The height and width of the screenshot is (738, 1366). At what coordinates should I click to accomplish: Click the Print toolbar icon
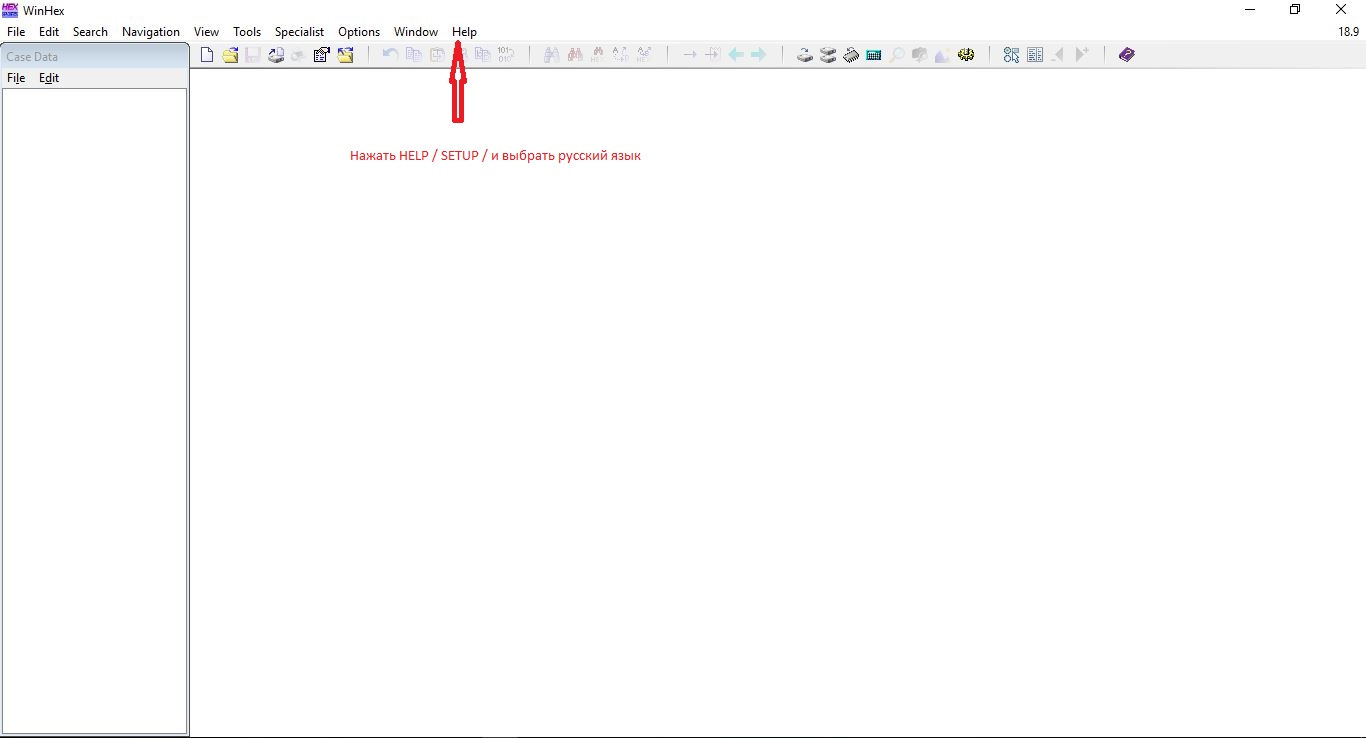coord(276,55)
